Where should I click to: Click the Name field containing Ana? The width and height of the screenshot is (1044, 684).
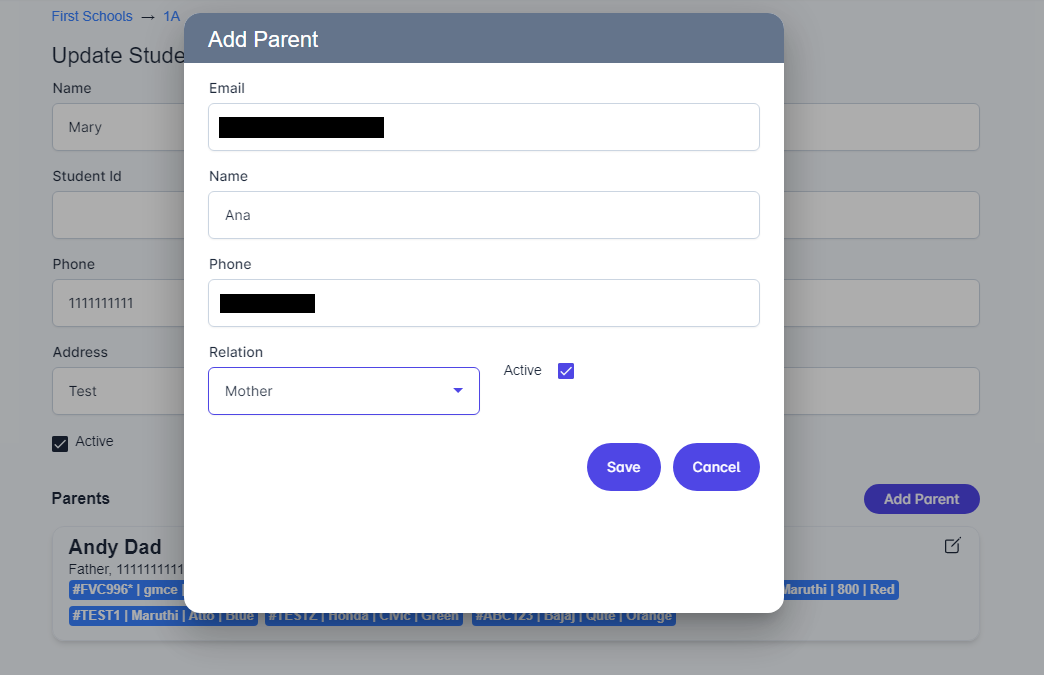coord(484,215)
